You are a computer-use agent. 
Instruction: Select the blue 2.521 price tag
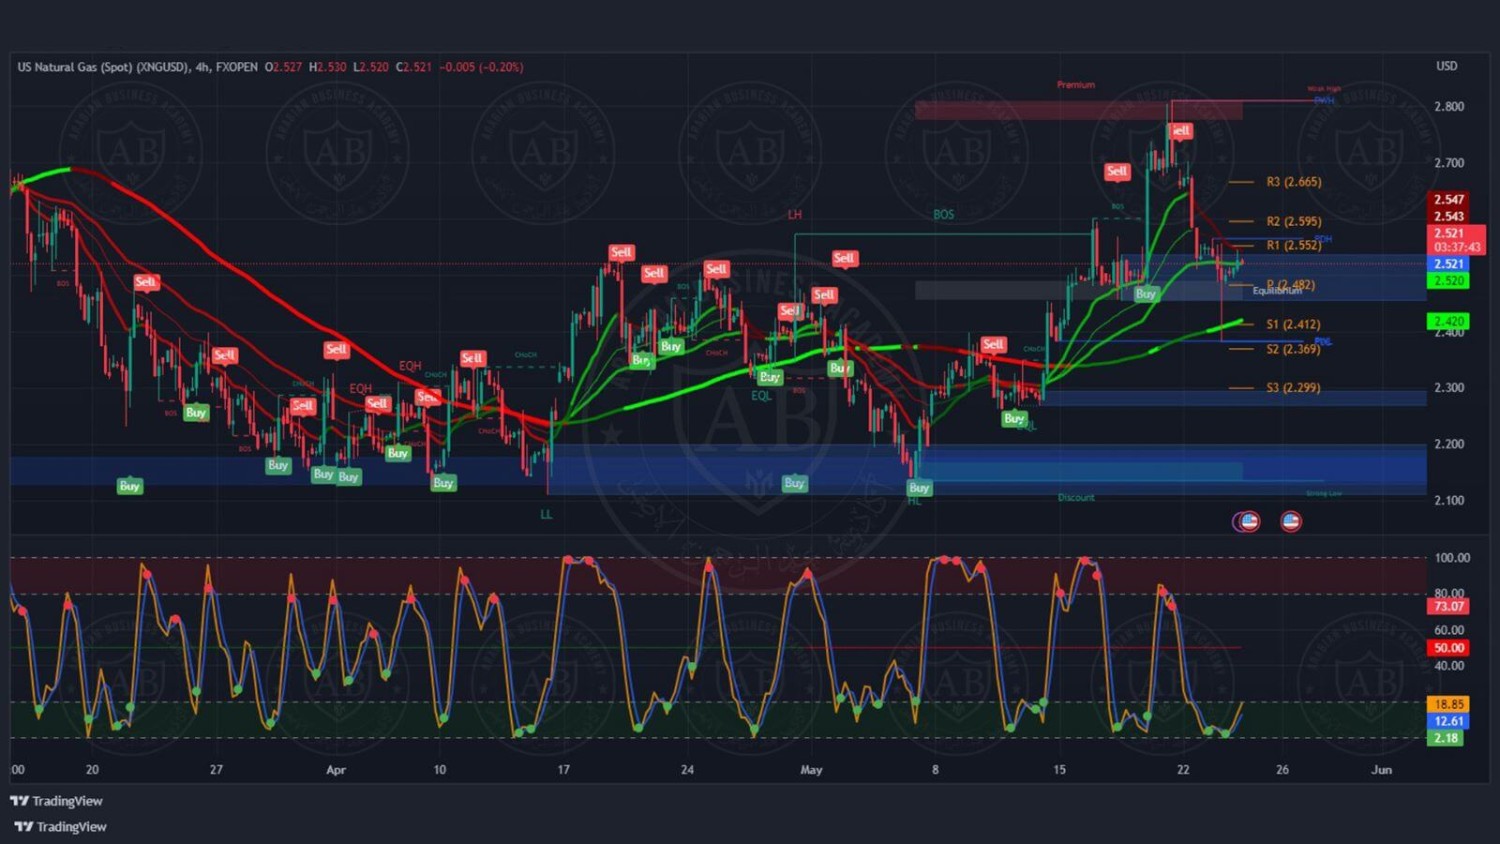[1449, 264]
